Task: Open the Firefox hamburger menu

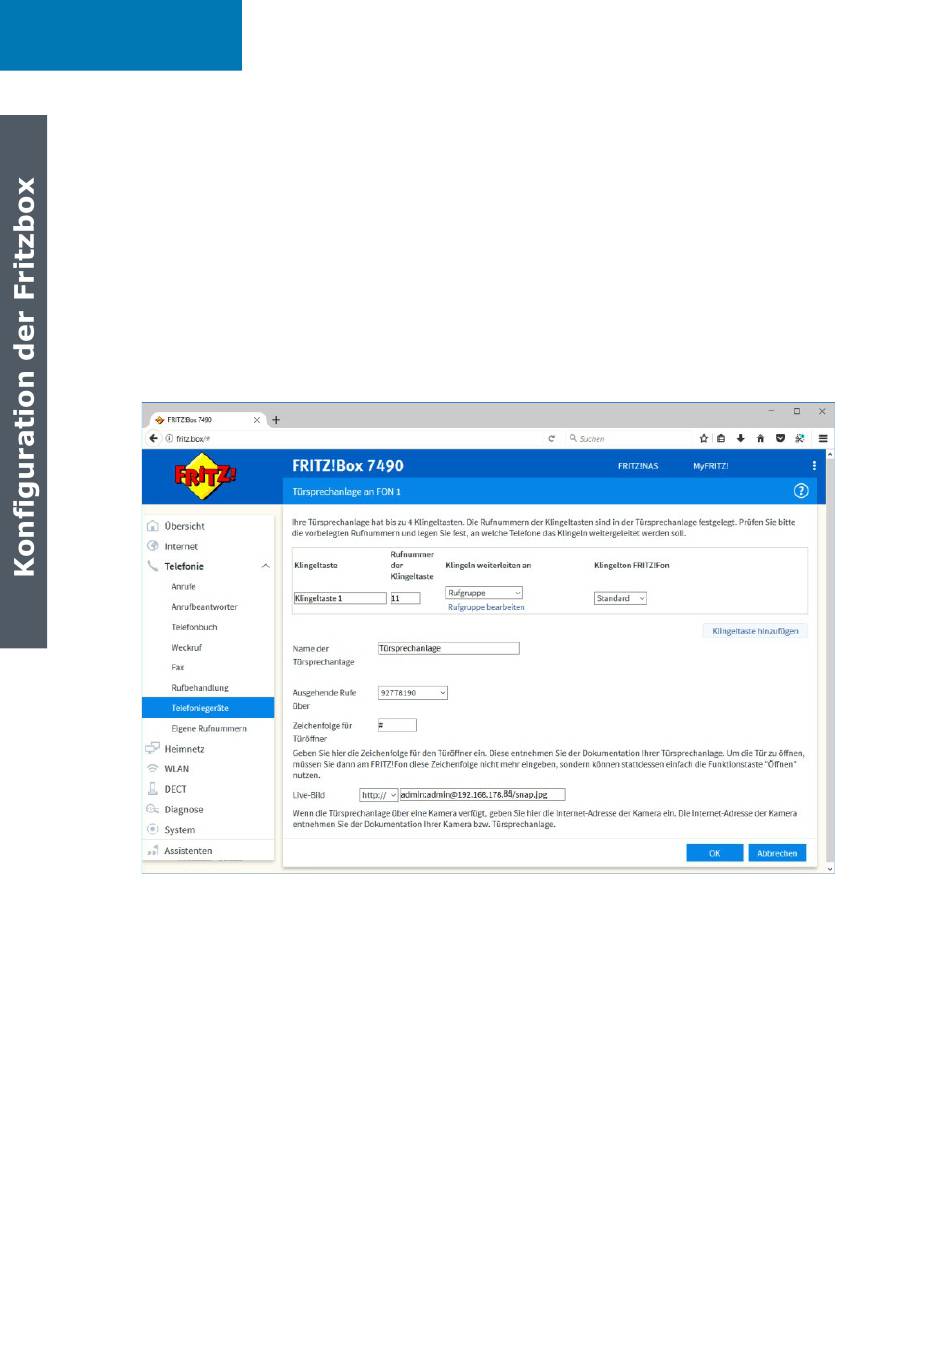Action: point(823,438)
